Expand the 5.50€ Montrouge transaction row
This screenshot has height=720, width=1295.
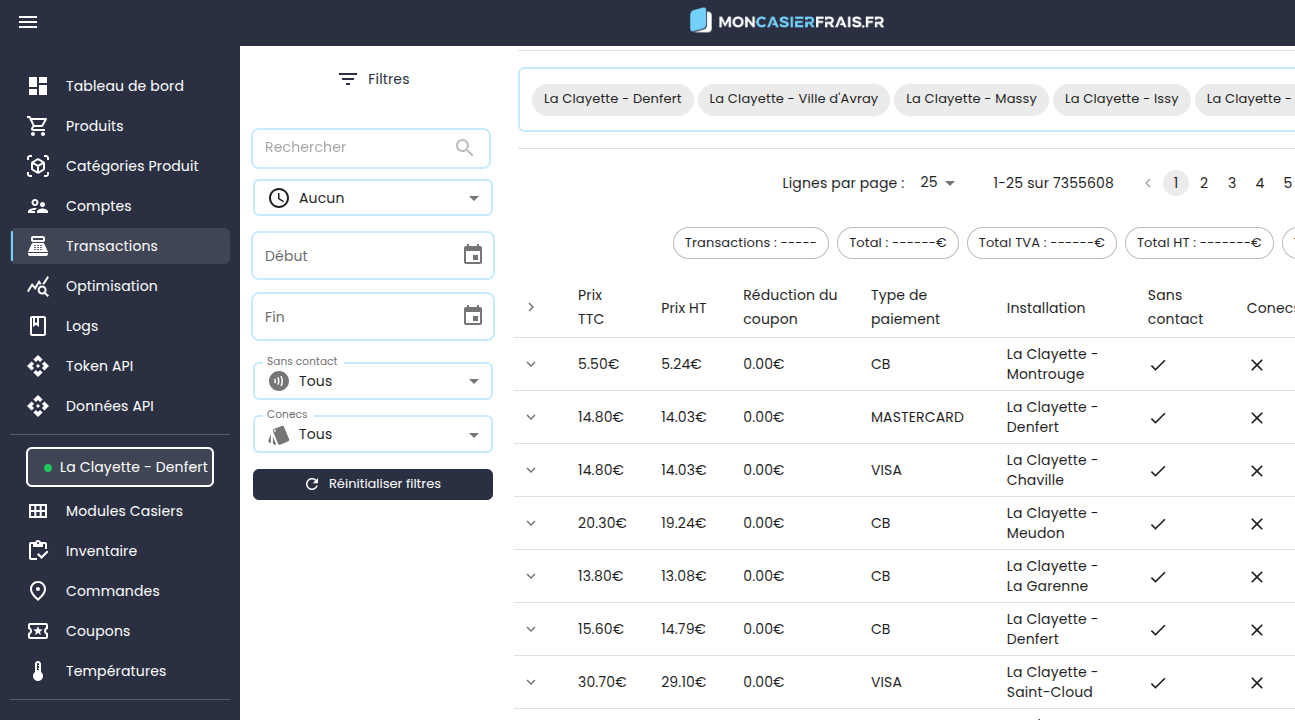click(x=531, y=365)
